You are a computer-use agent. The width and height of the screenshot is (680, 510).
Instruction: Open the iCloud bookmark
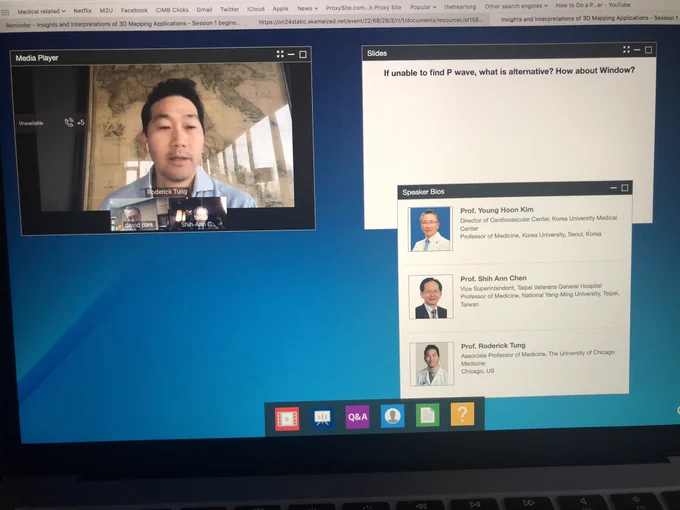click(x=255, y=9)
